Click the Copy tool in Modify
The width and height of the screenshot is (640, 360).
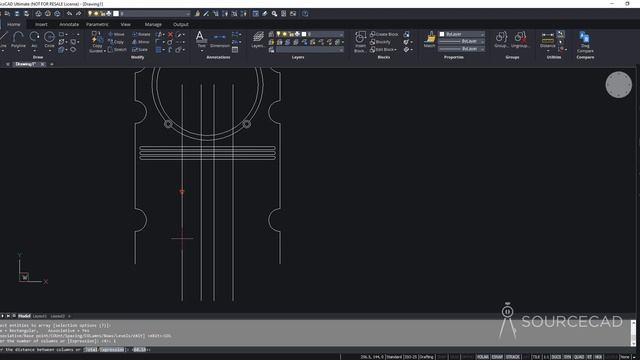pyautogui.click(x=116, y=42)
